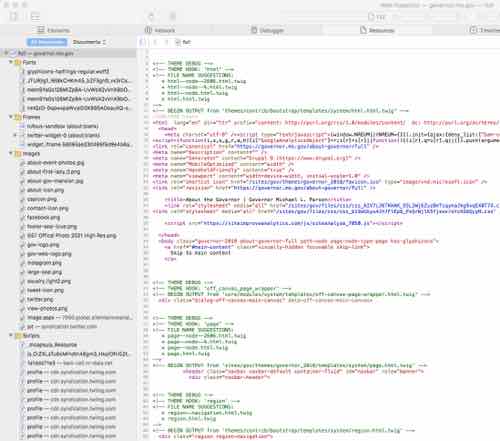The width and height of the screenshot is (500, 441).
Task: Go back in content view history
Action: pos(155,42)
